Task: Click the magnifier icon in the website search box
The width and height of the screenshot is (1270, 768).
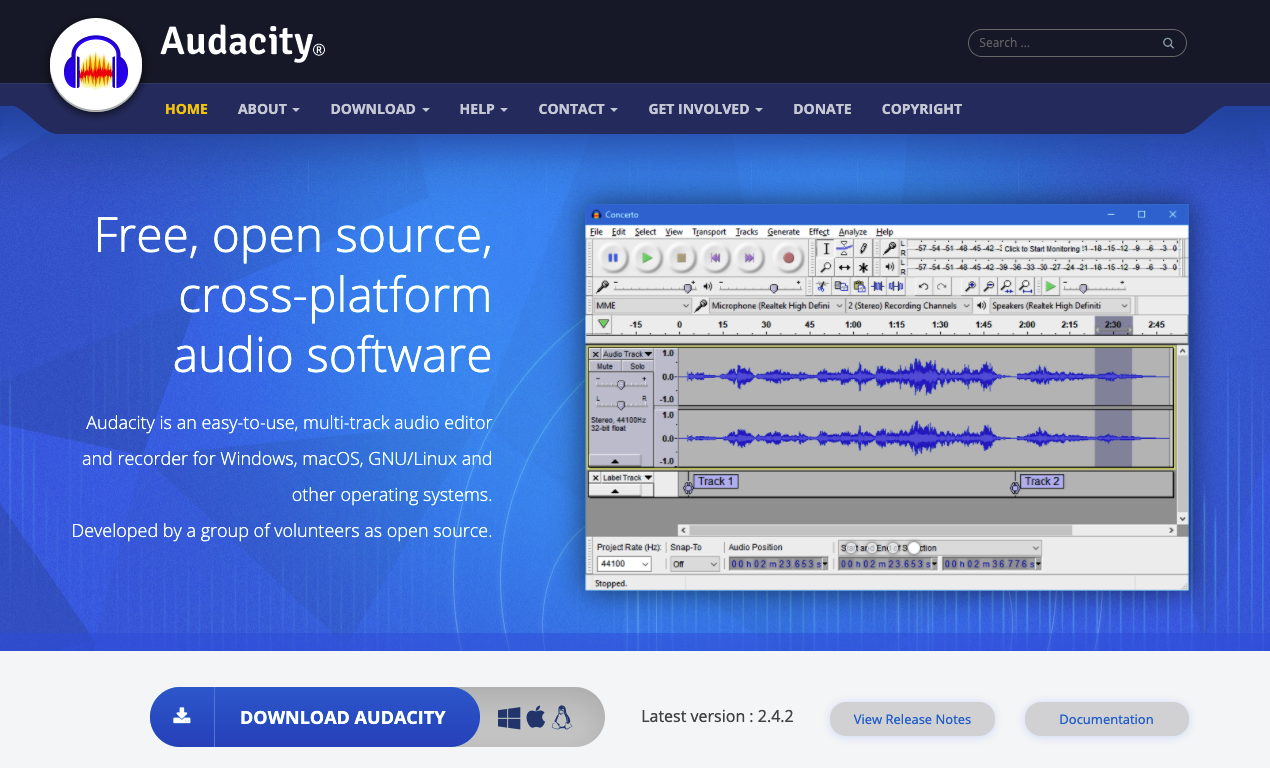Action: coord(1168,43)
